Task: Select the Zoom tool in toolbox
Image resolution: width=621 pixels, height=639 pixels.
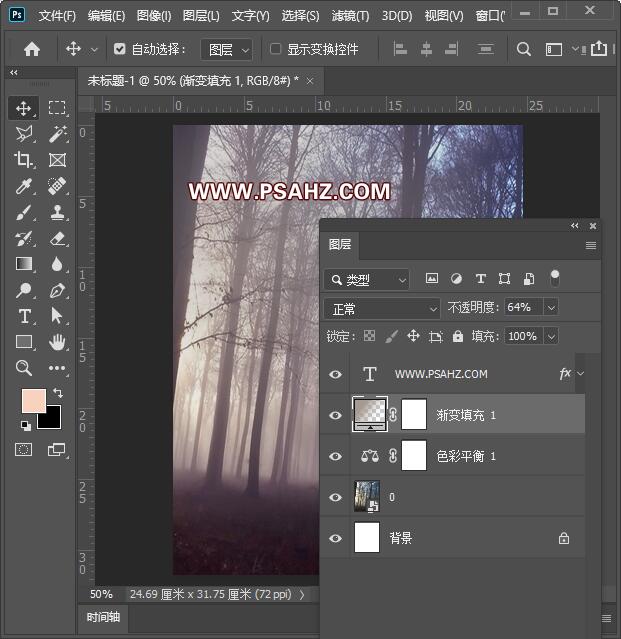Action: coord(24,368)
